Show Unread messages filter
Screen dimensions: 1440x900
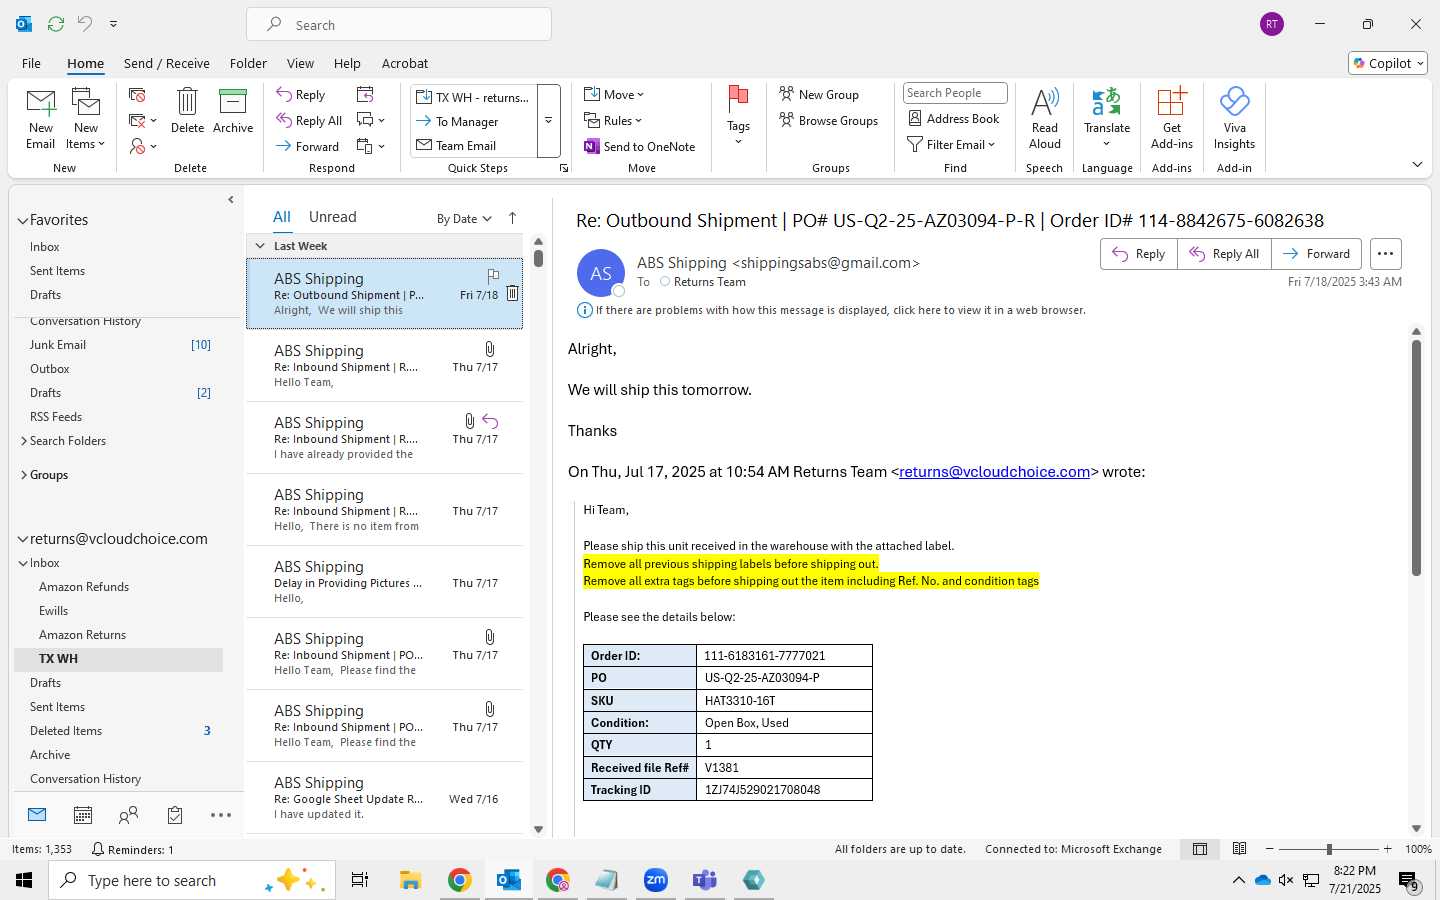pos(333,217)
